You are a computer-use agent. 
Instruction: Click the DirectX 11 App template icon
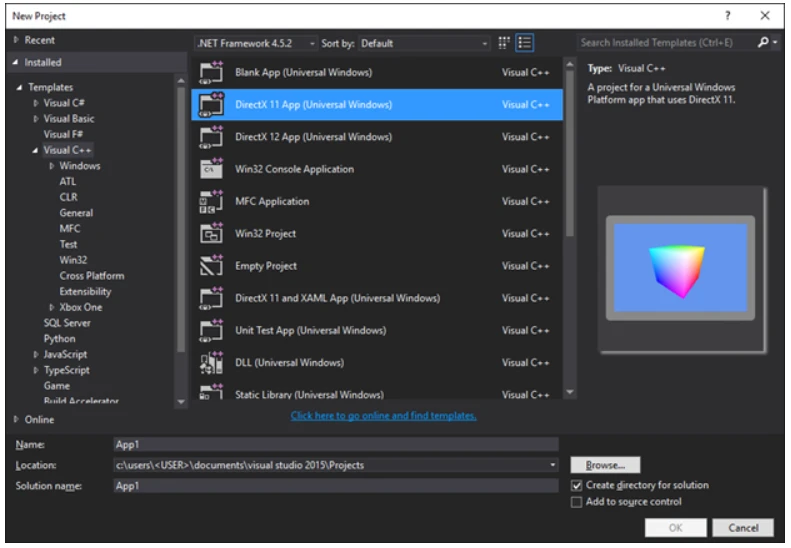tap(211, 105)
